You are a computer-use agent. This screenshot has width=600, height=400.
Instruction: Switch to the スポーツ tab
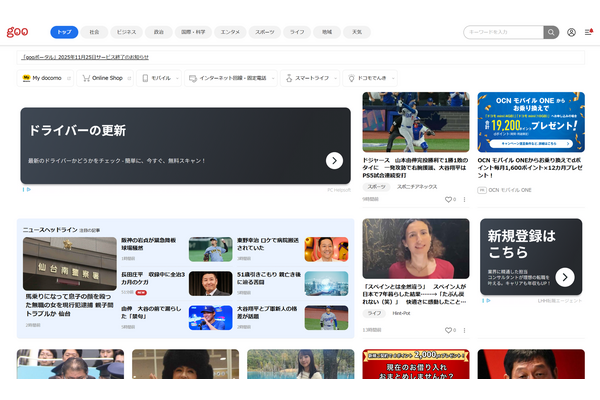coord(266,32)
